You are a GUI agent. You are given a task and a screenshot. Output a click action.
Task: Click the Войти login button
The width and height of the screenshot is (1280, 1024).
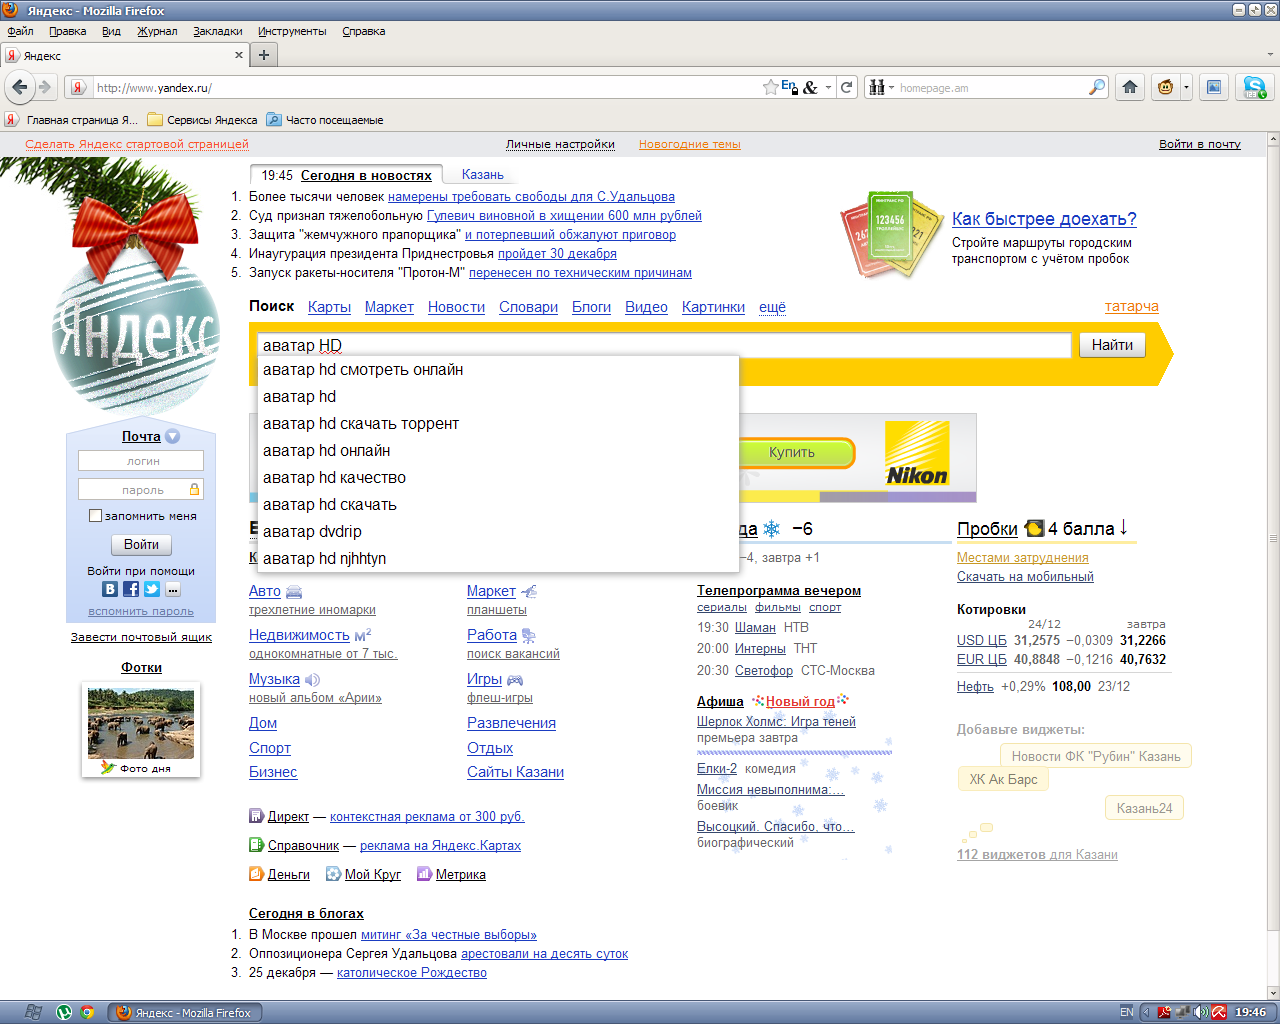pyautogui.click(x=141, y=545)
